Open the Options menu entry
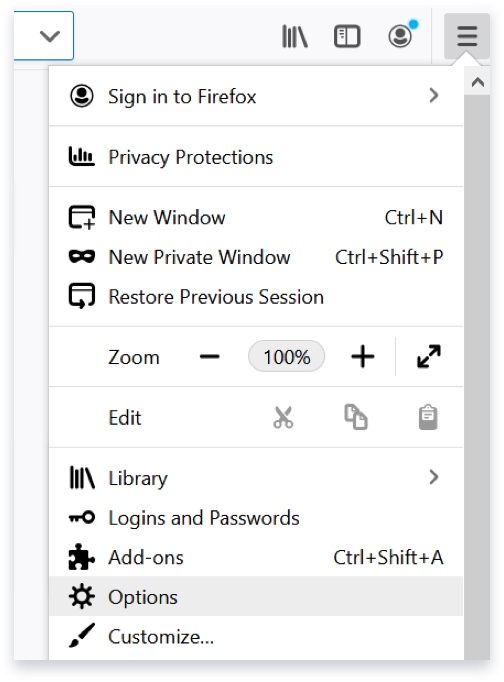The height and width of the screenshot is (682, 504). pos(256,597)
